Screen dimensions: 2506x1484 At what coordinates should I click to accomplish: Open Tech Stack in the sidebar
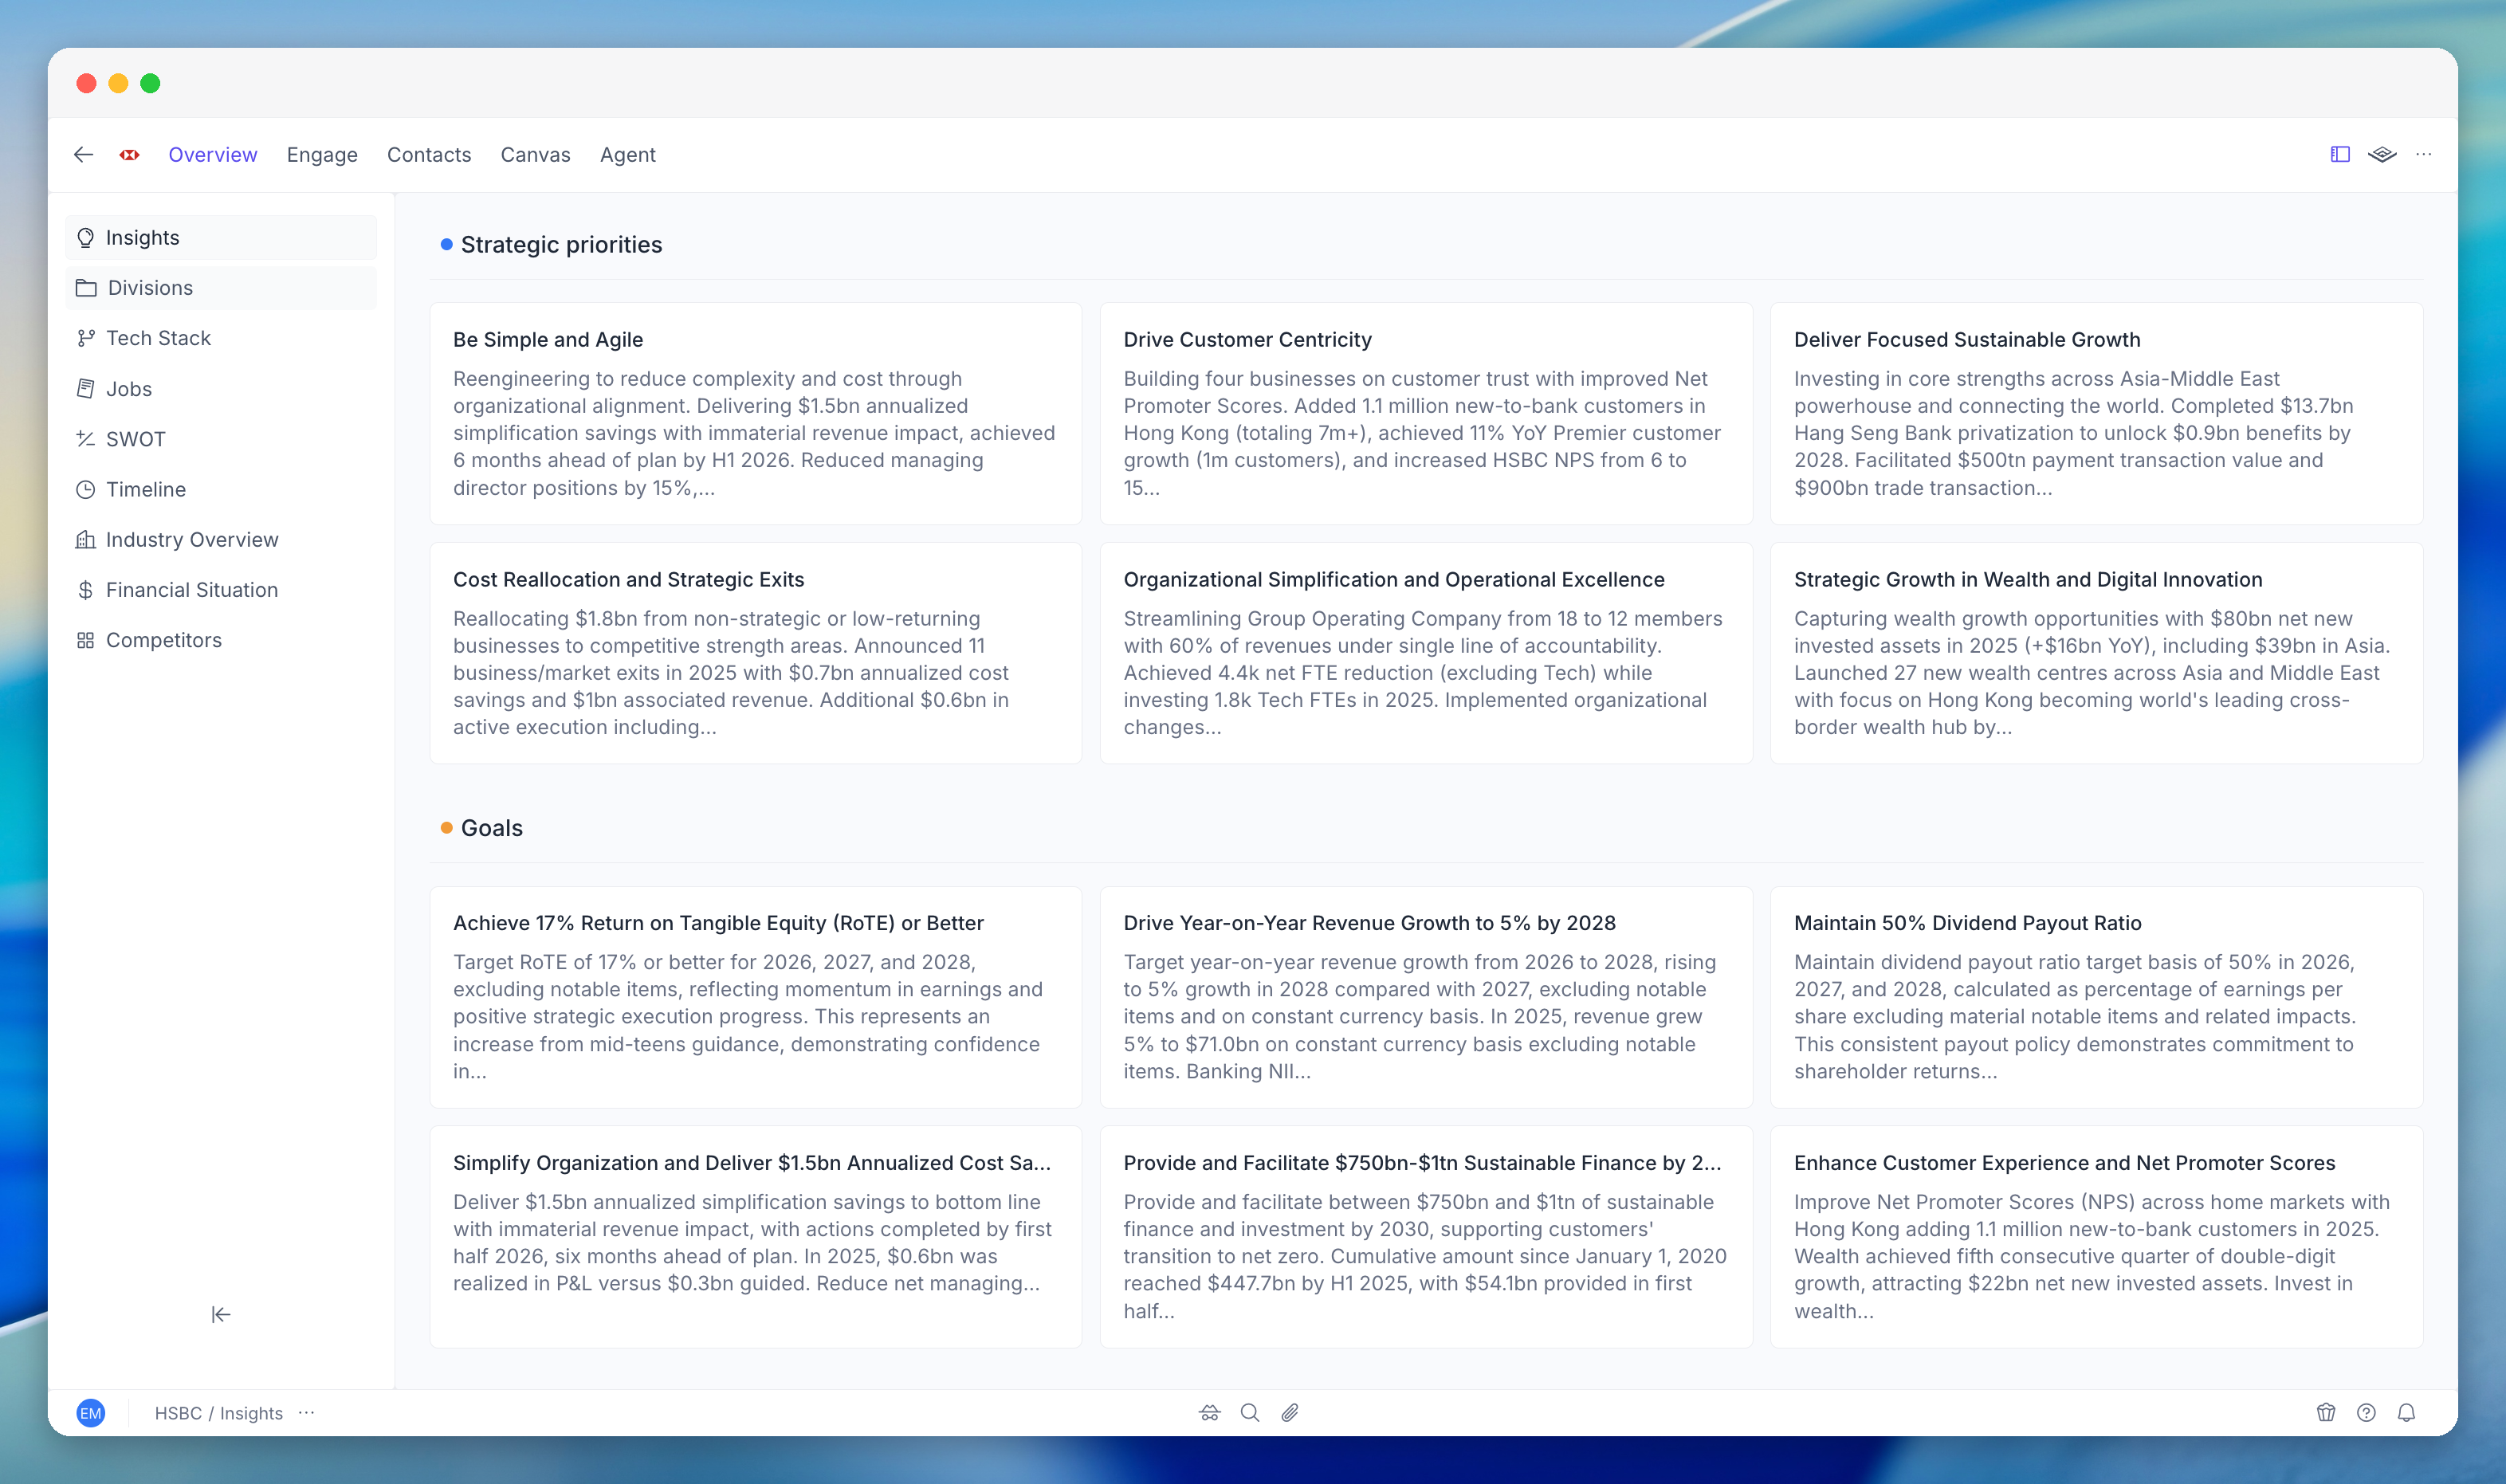coord(221,338)
